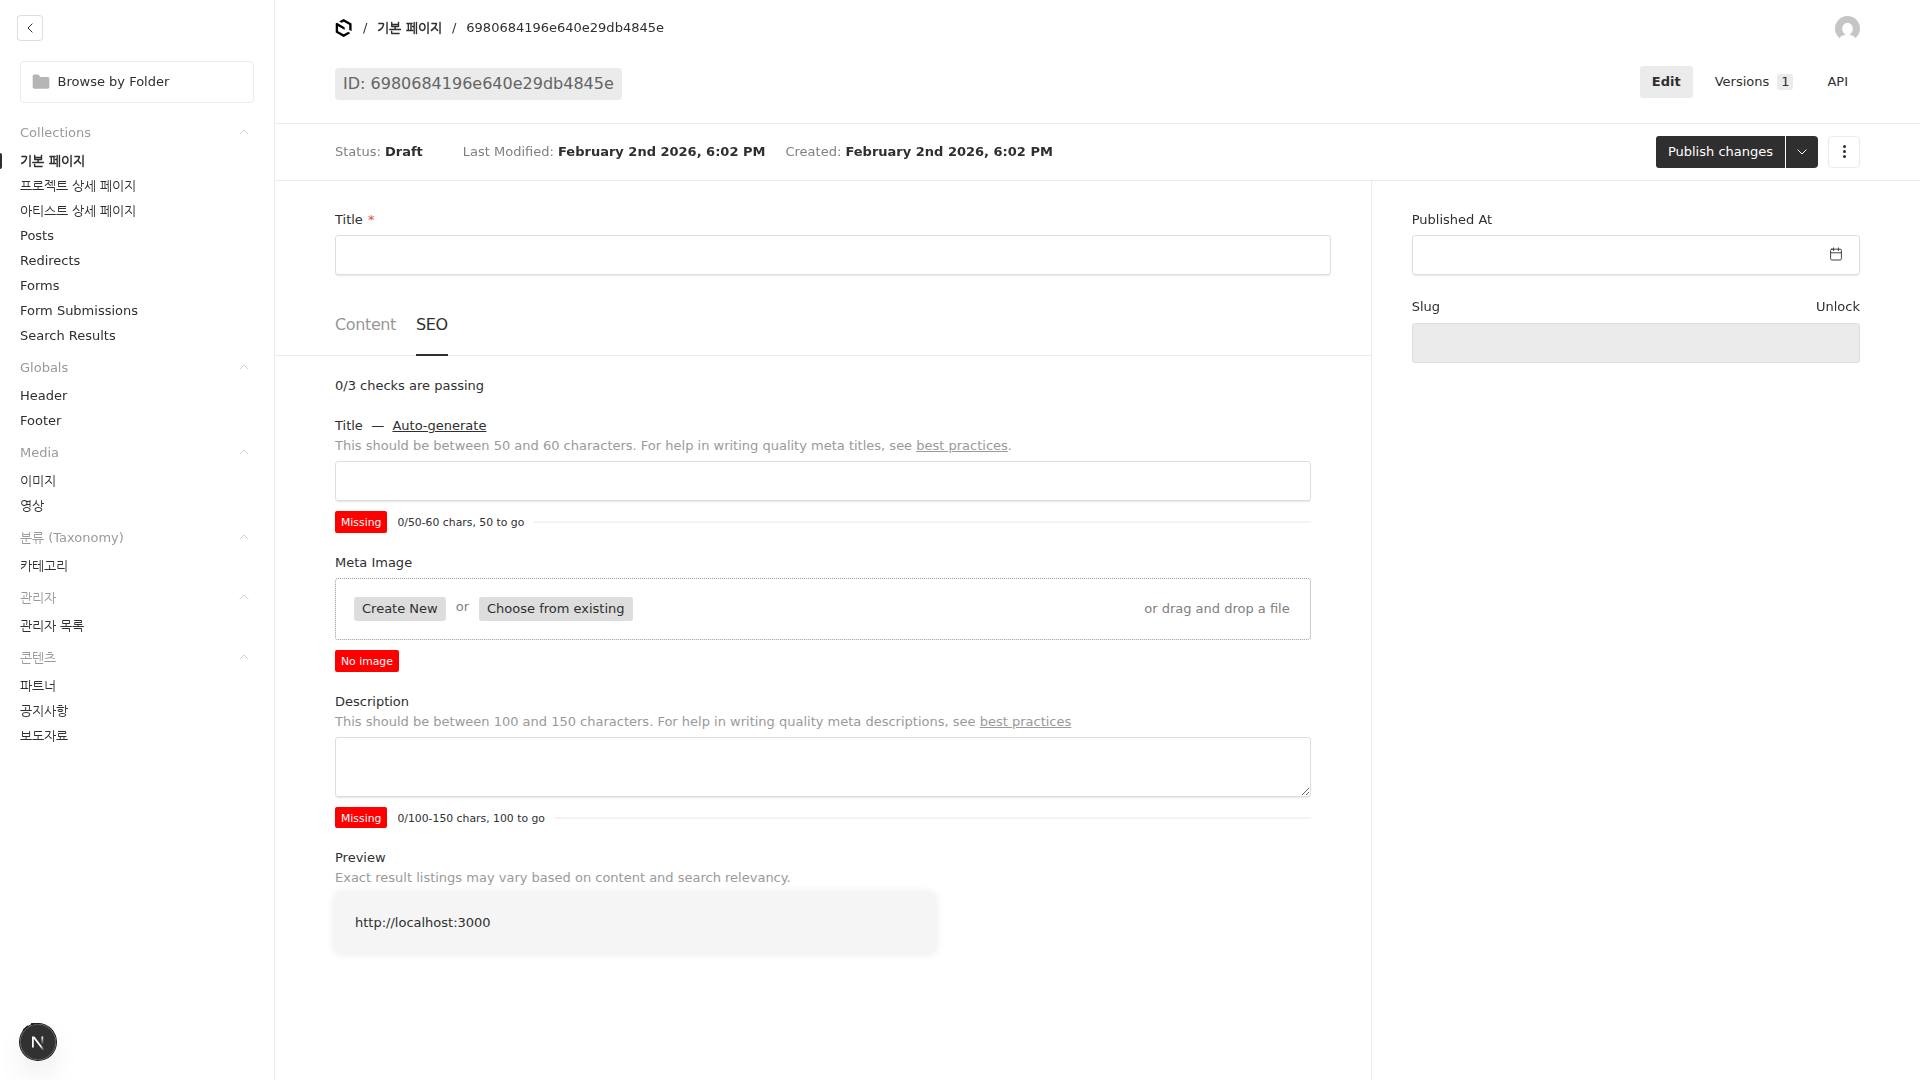Viewport: 1920px width, 1080px height.
Task: Open the Posts collection in sidebar
Action: [x=37, y=236]
